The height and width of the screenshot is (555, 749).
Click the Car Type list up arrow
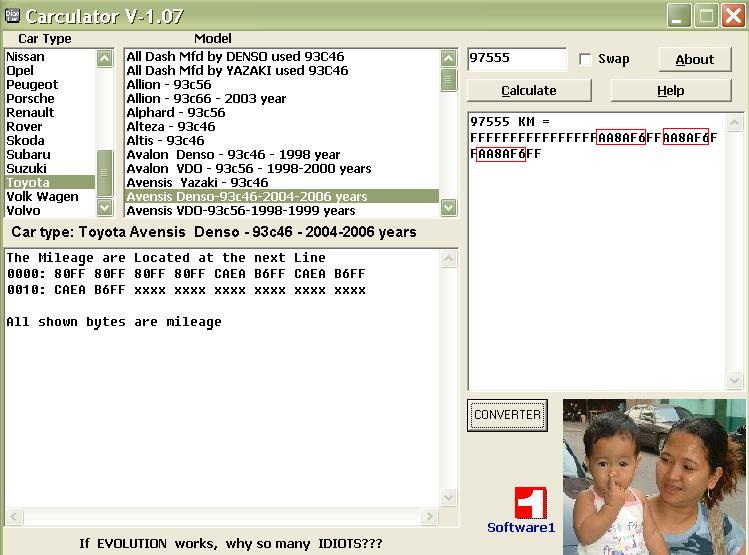pos(105,59)
